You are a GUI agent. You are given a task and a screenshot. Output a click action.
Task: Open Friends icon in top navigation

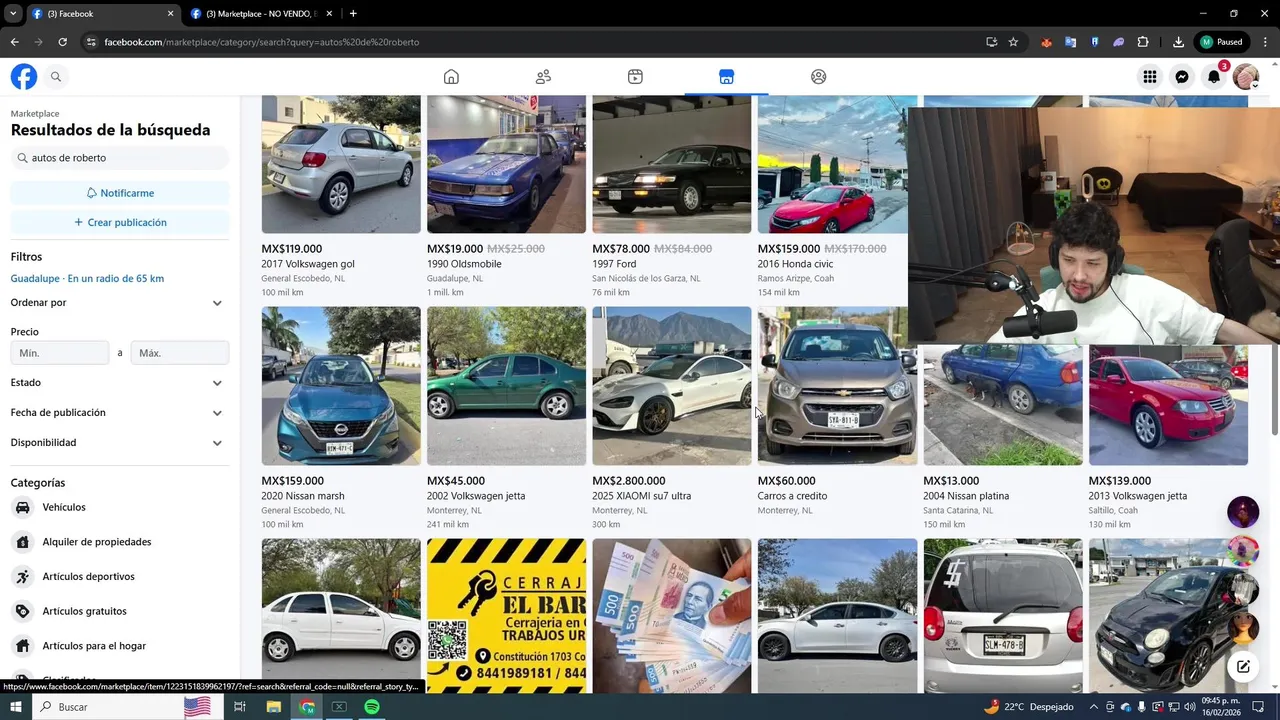[543, 77]
